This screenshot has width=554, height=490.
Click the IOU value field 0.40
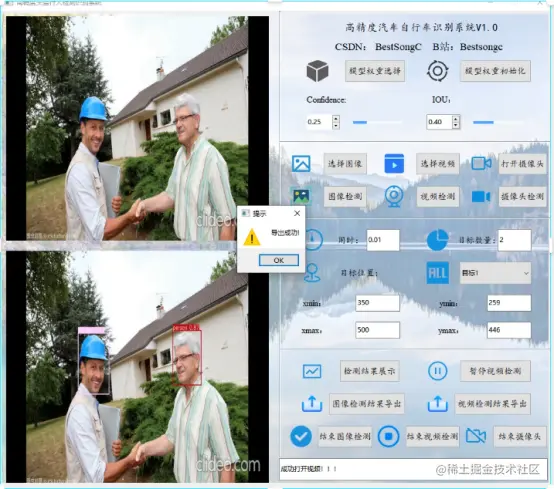439,122
